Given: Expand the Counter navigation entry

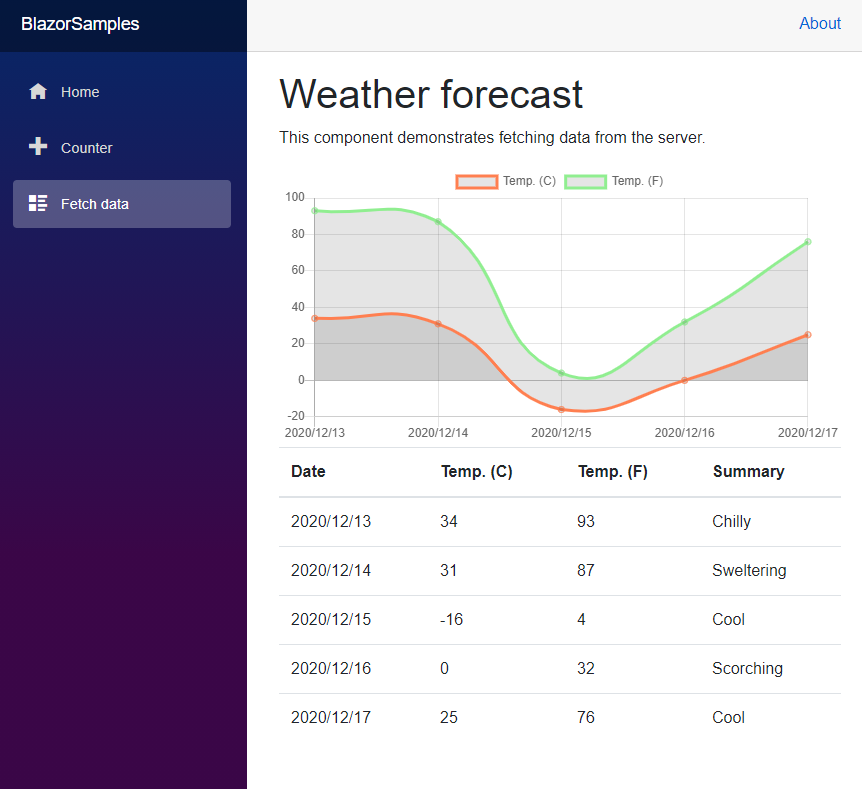Looking at the screenshot, I should [x=89, y=147].
